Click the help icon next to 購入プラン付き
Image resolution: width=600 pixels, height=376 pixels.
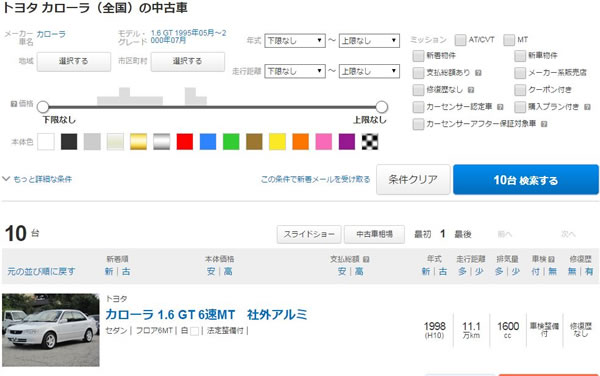(587, 107)
